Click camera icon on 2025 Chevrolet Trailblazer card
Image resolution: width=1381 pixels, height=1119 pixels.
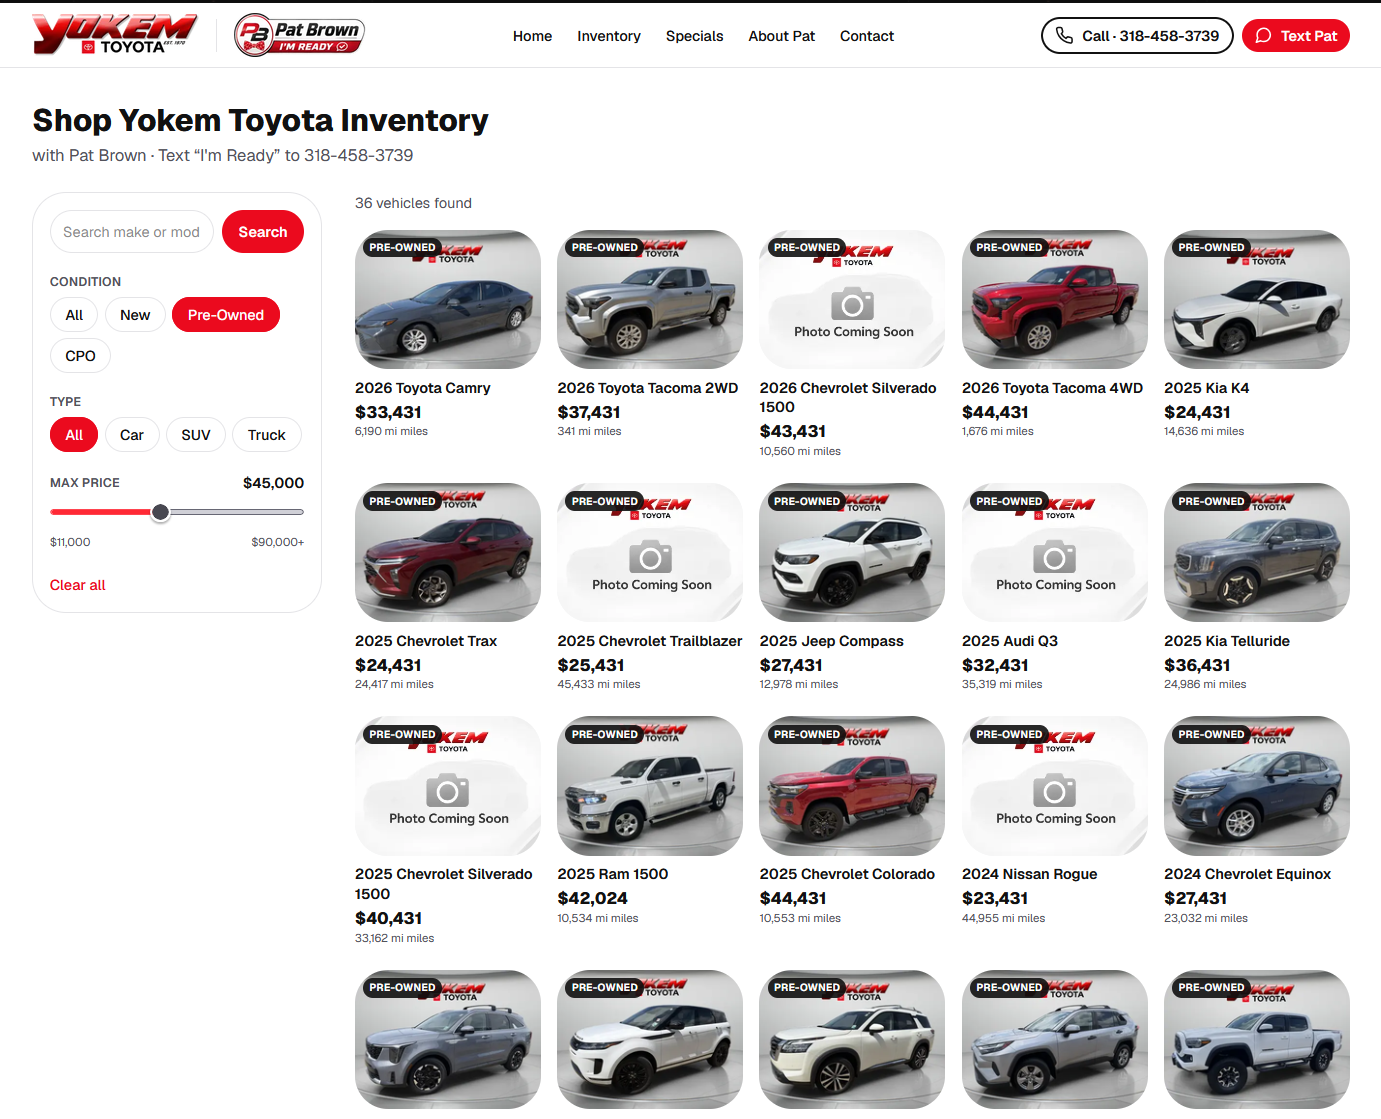pos(650,556)
